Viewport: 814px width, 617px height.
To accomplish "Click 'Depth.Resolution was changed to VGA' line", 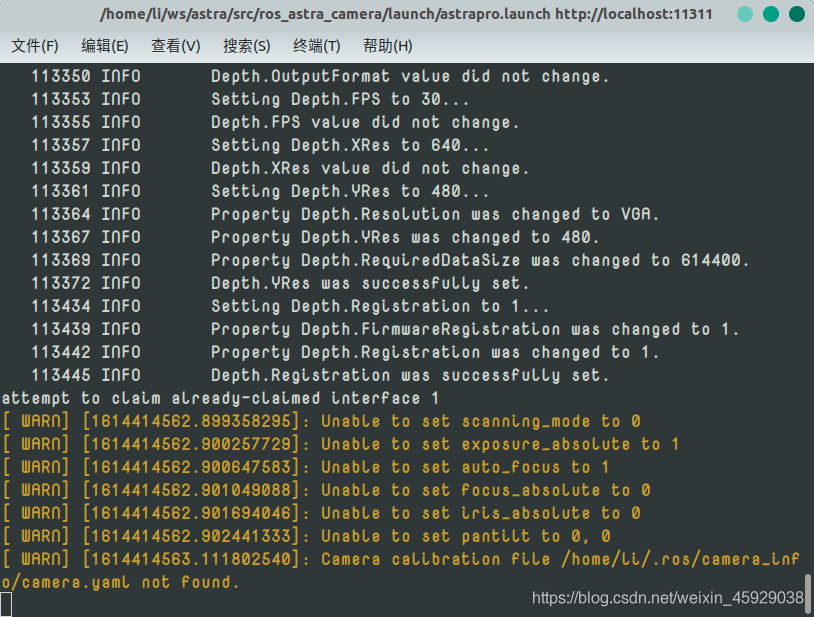I will tap(345, 214).
